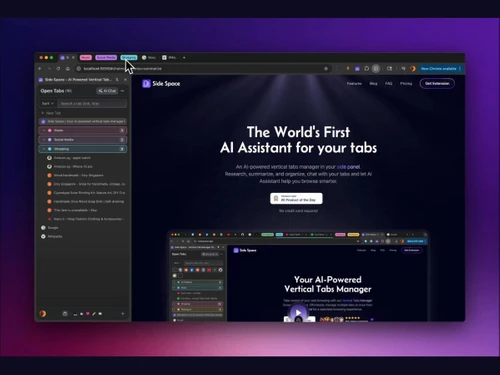500x375 pixels.
Task: Click the Side Space logo on webpage
Action: [161, 84]
